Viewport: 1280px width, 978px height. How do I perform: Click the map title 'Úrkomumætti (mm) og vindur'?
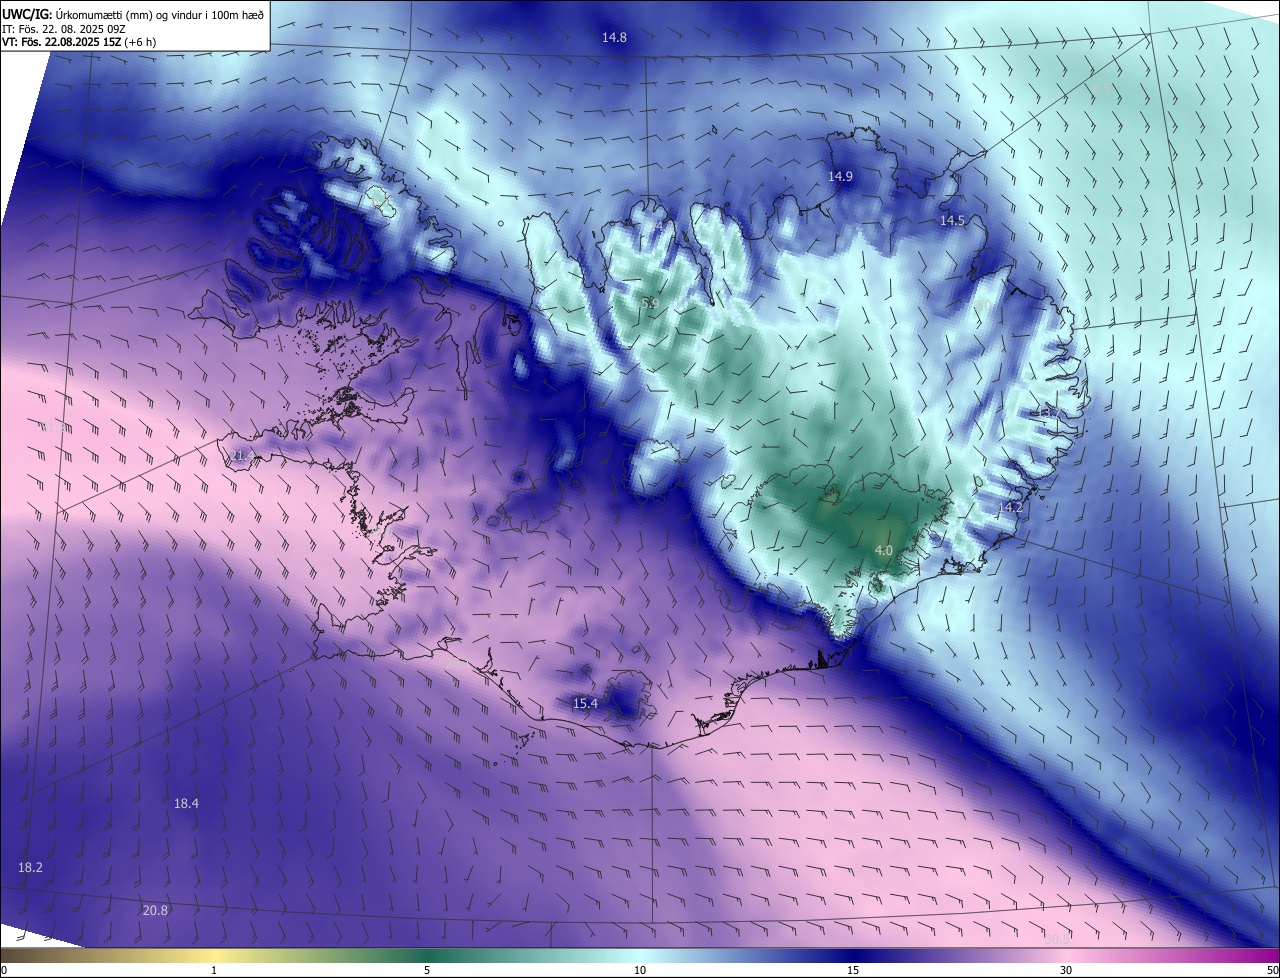(158, 13)
